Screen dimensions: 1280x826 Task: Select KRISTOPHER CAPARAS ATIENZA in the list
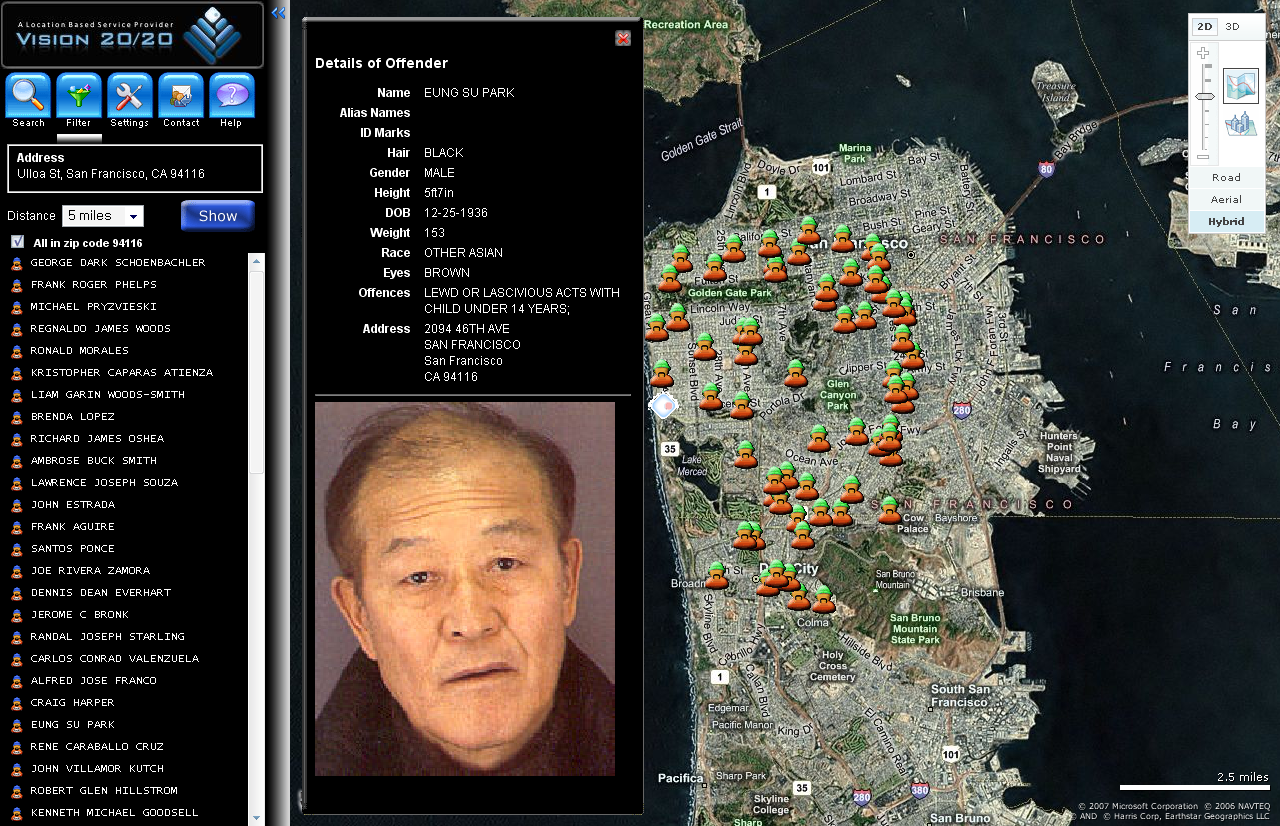pos(122,373)
